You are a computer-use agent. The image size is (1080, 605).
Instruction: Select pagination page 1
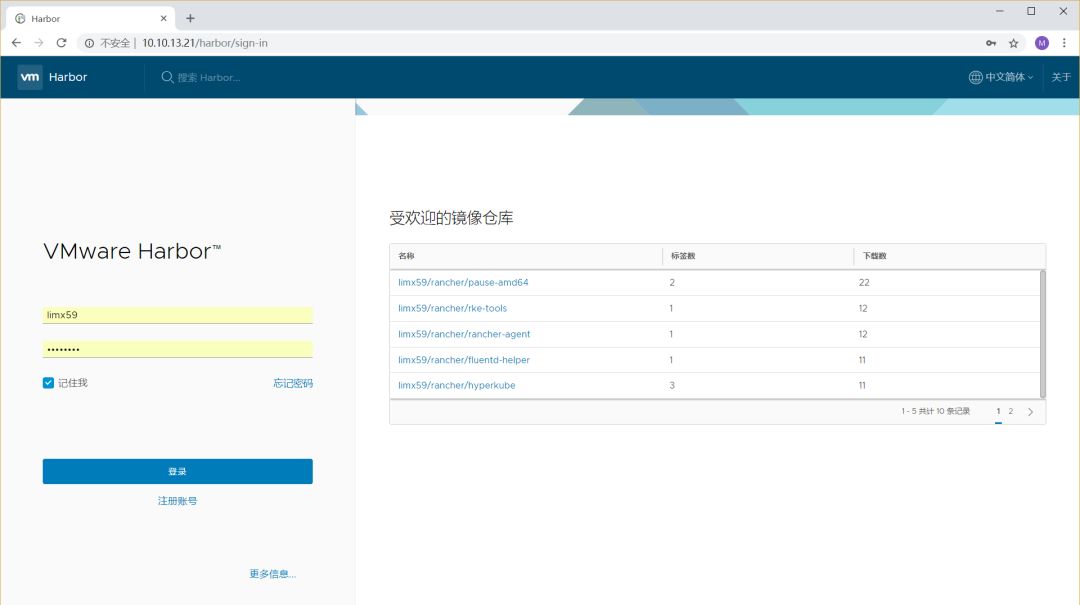[998, 411]
